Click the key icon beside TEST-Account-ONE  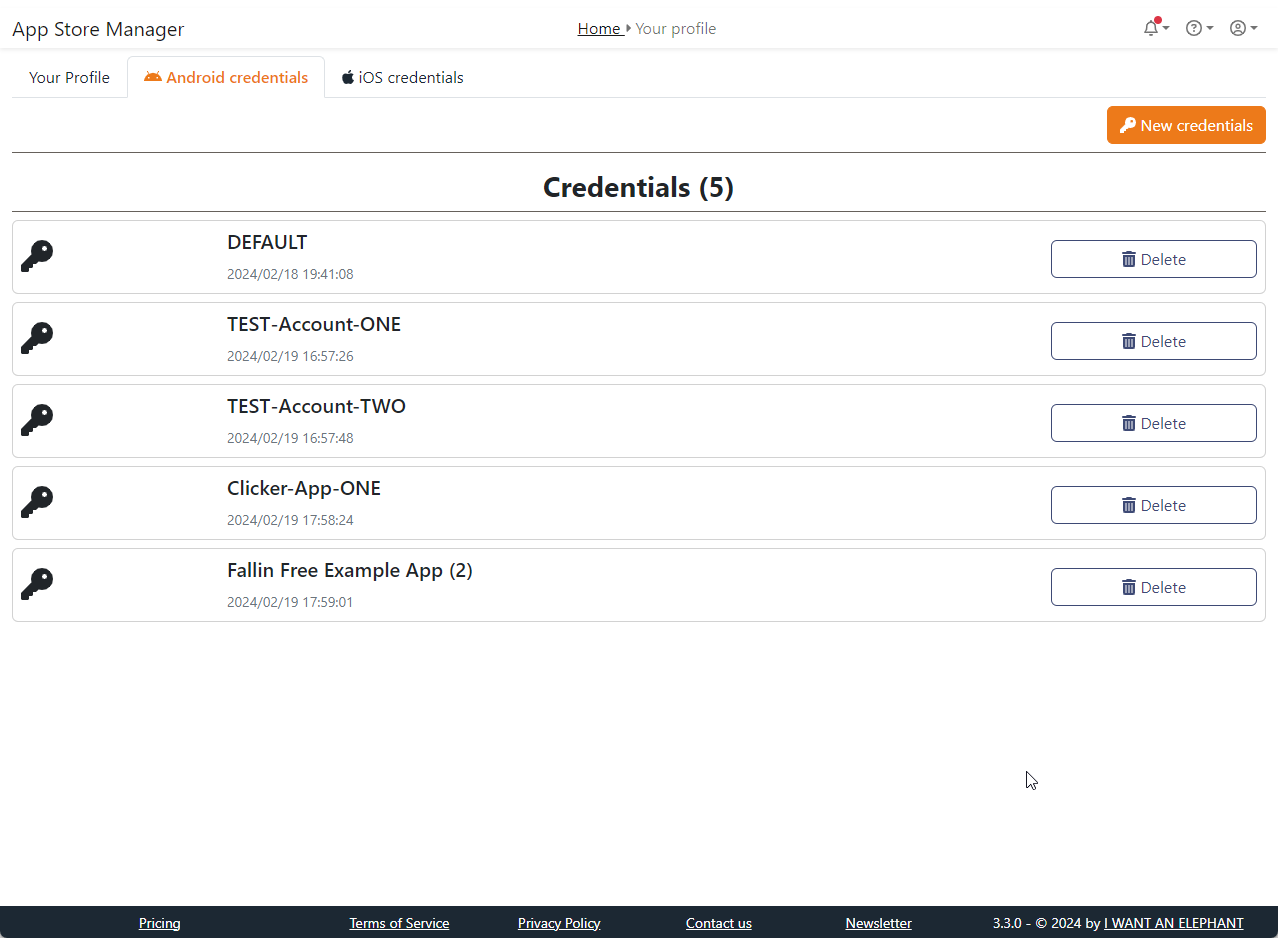pyautogui.click(x=37, y=339)
